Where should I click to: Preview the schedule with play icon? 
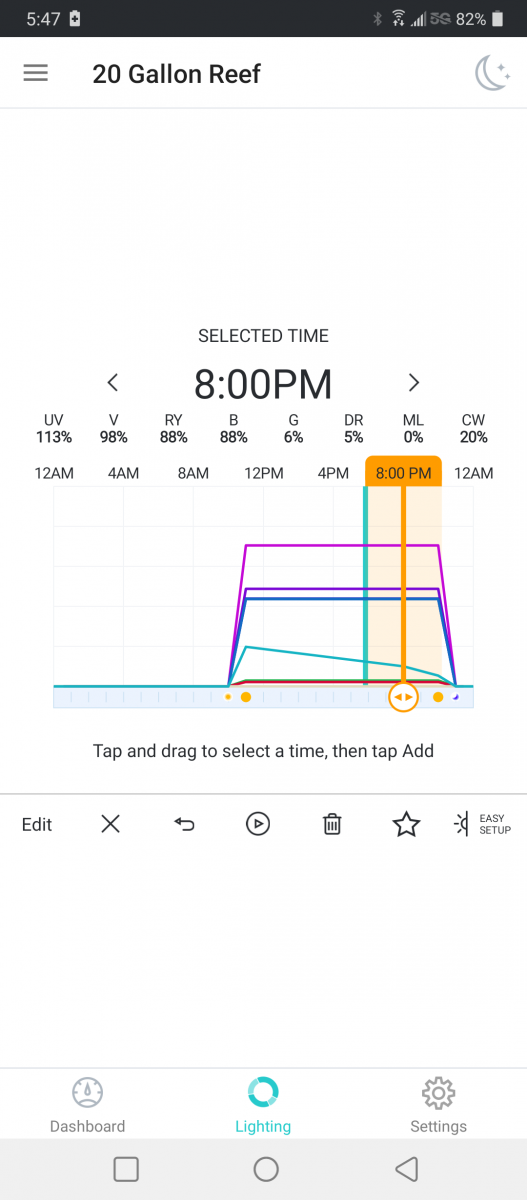tap(258, 824)
